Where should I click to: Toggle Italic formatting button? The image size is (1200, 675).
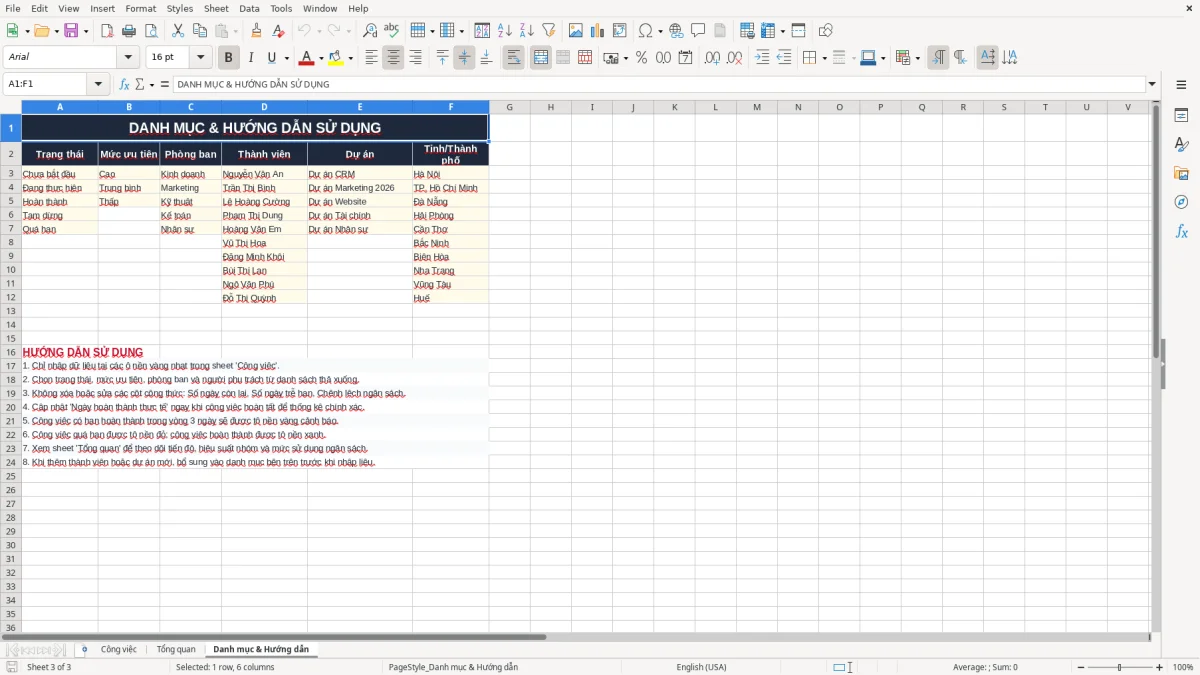[x=251, y=58]
